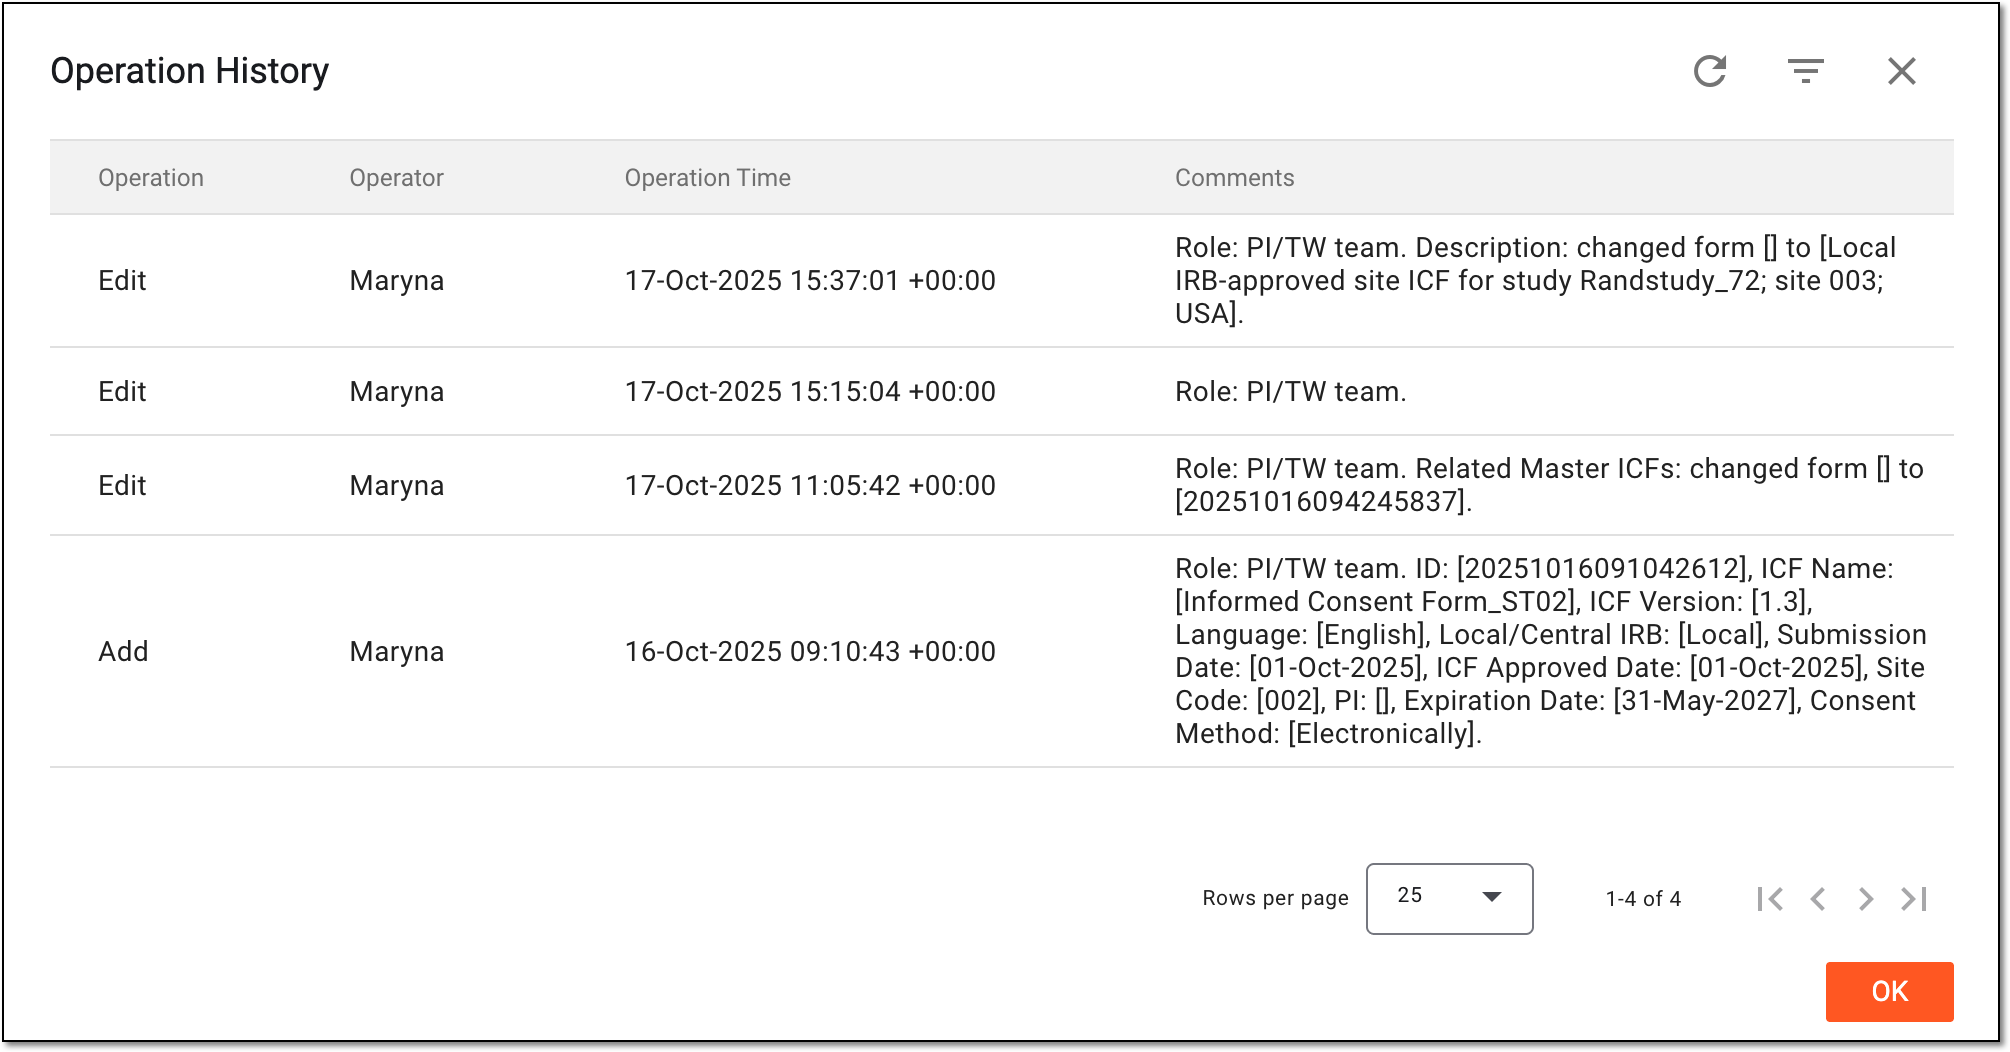
Task: Close the Operation History dialog
Action: click(x=1902, y=71)
